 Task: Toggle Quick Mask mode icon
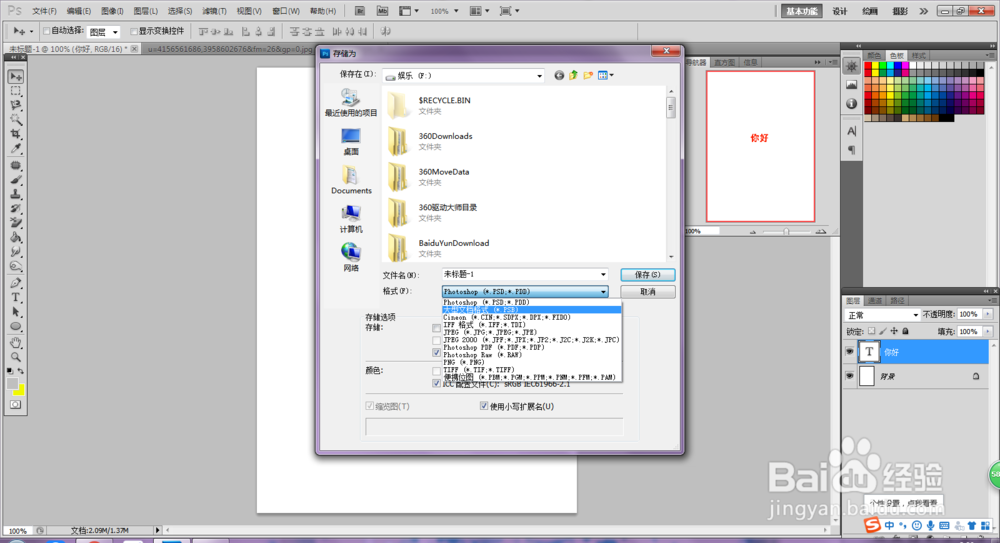pyautogui.click(x=16, y=405)
